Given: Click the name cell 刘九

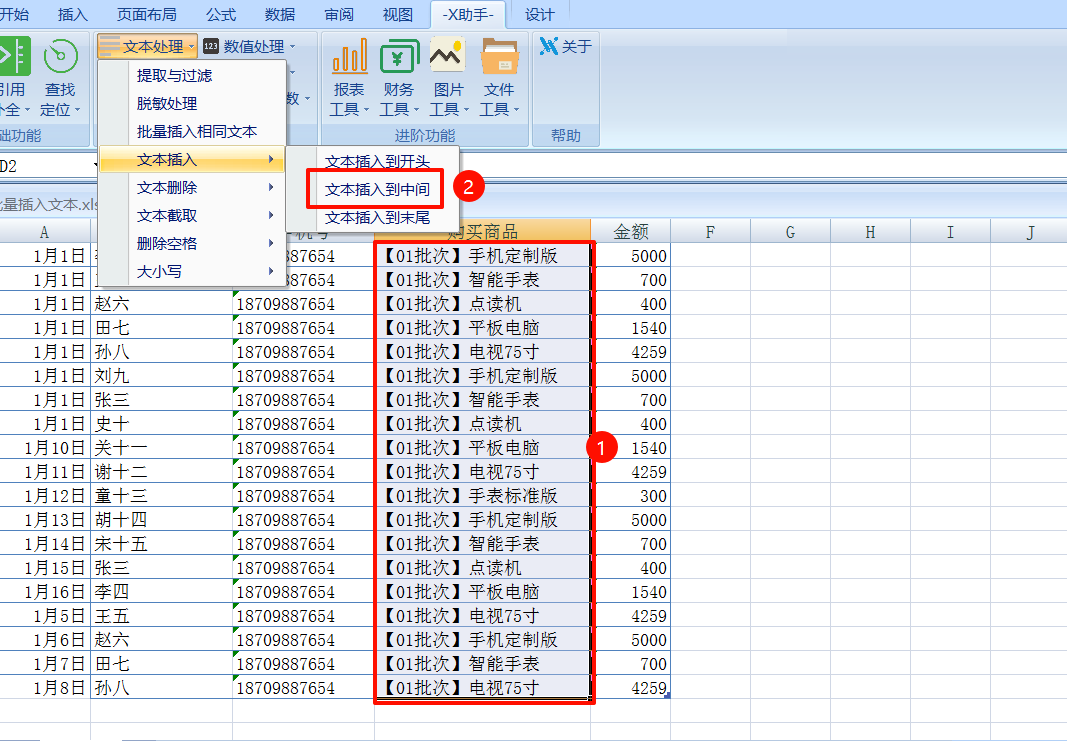Looking at the screenshot, I should [161, 376].
